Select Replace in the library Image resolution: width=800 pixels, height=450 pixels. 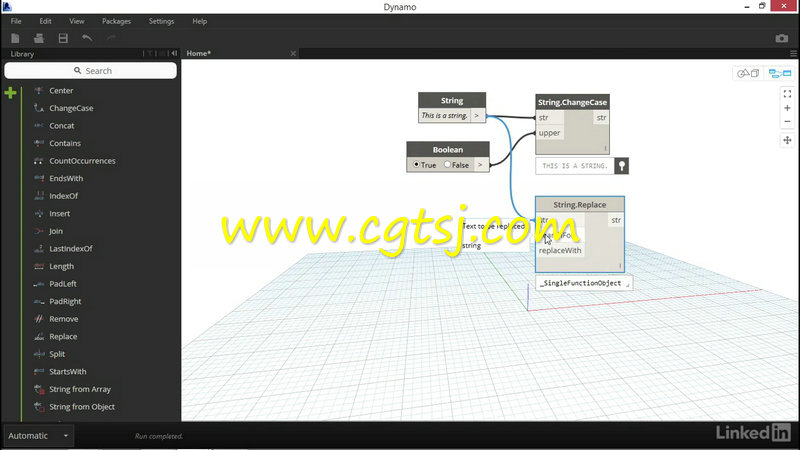click(x=63, y=337)
